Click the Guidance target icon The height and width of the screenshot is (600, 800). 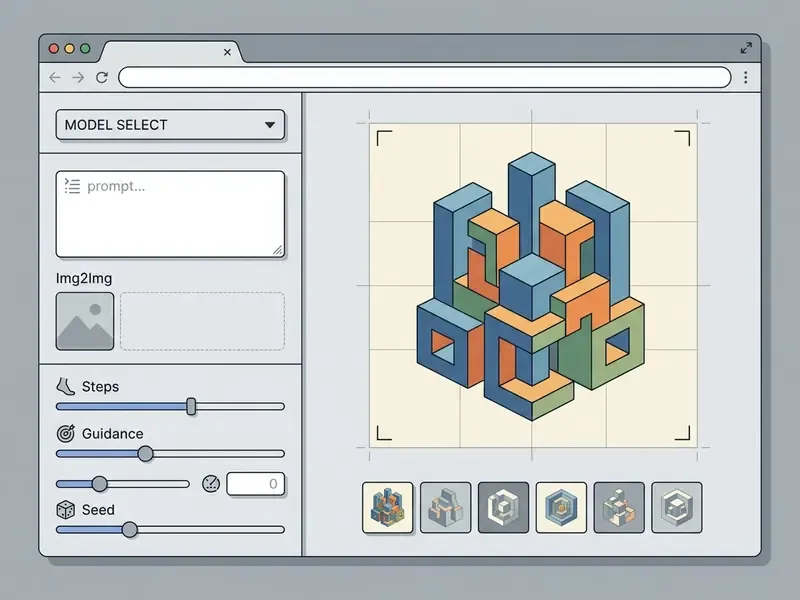(x=65, y=434)
